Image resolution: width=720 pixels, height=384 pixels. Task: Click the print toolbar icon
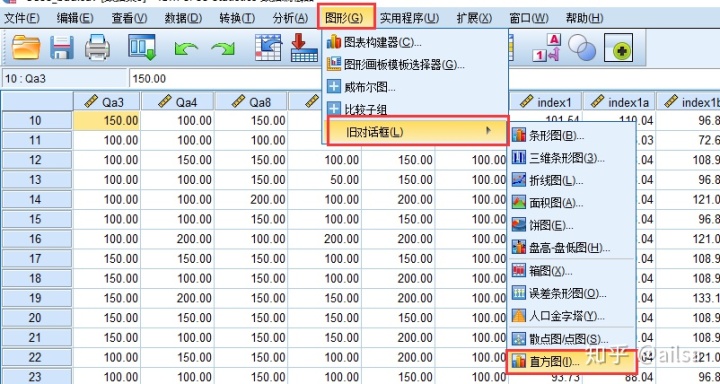97,47
